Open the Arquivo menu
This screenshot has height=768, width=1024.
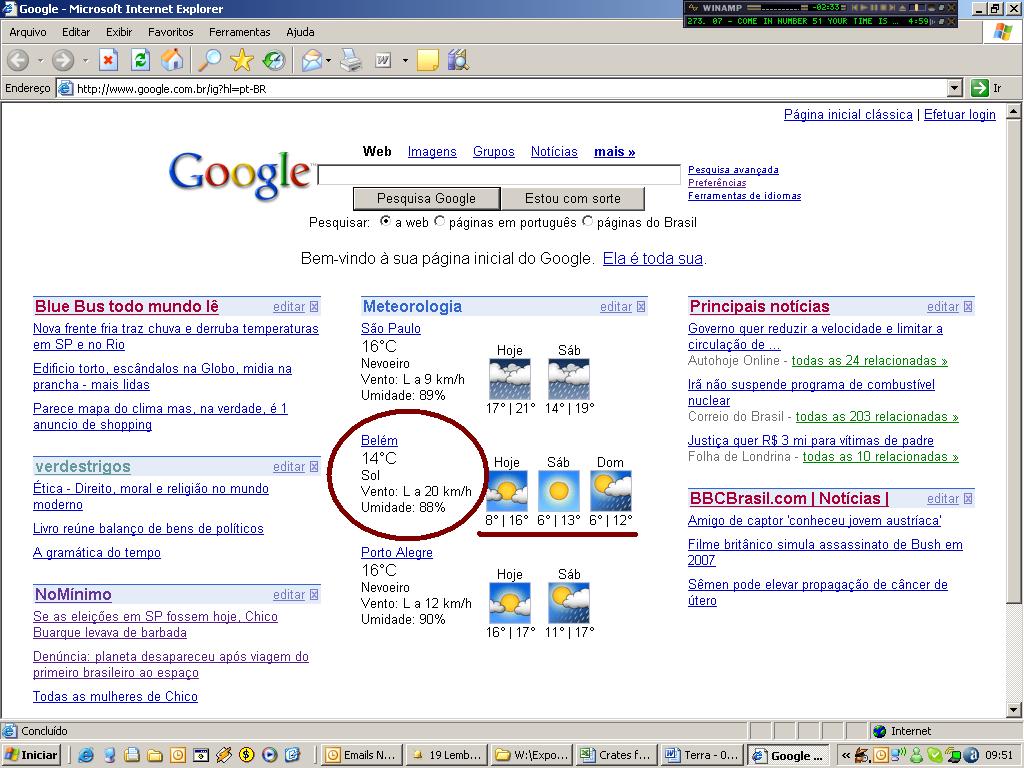[28, 32]
